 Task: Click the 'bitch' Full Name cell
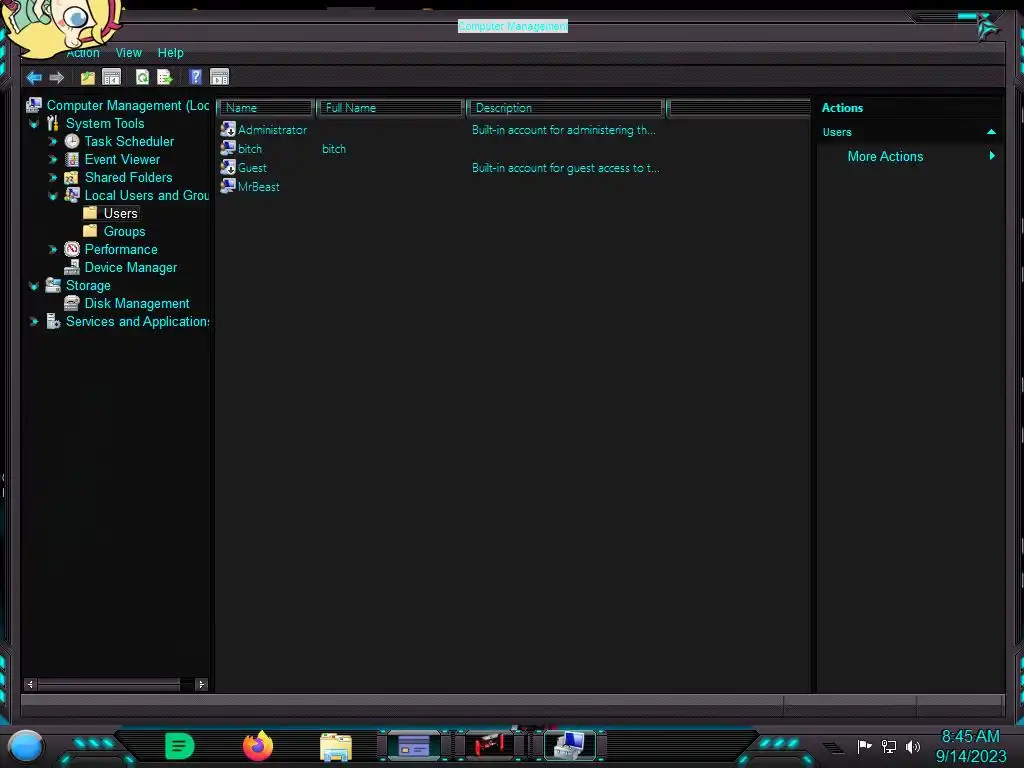click(334, 149)
